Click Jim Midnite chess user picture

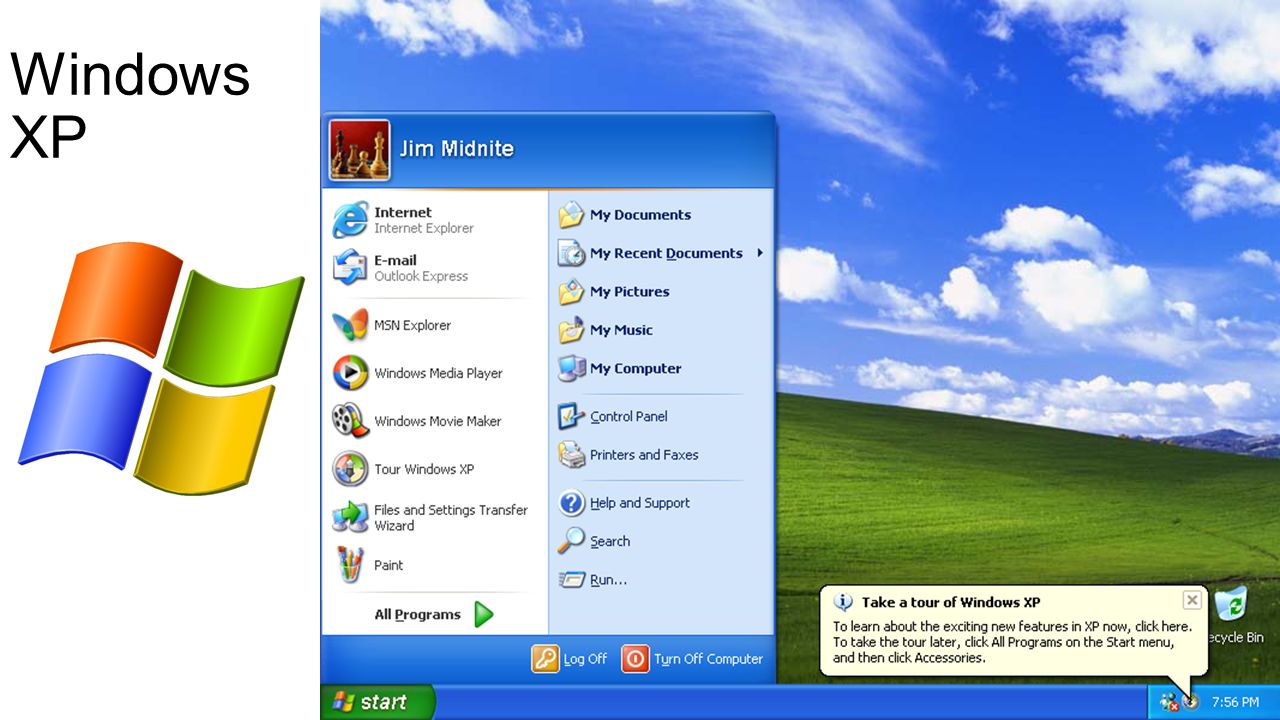[359, 150]
